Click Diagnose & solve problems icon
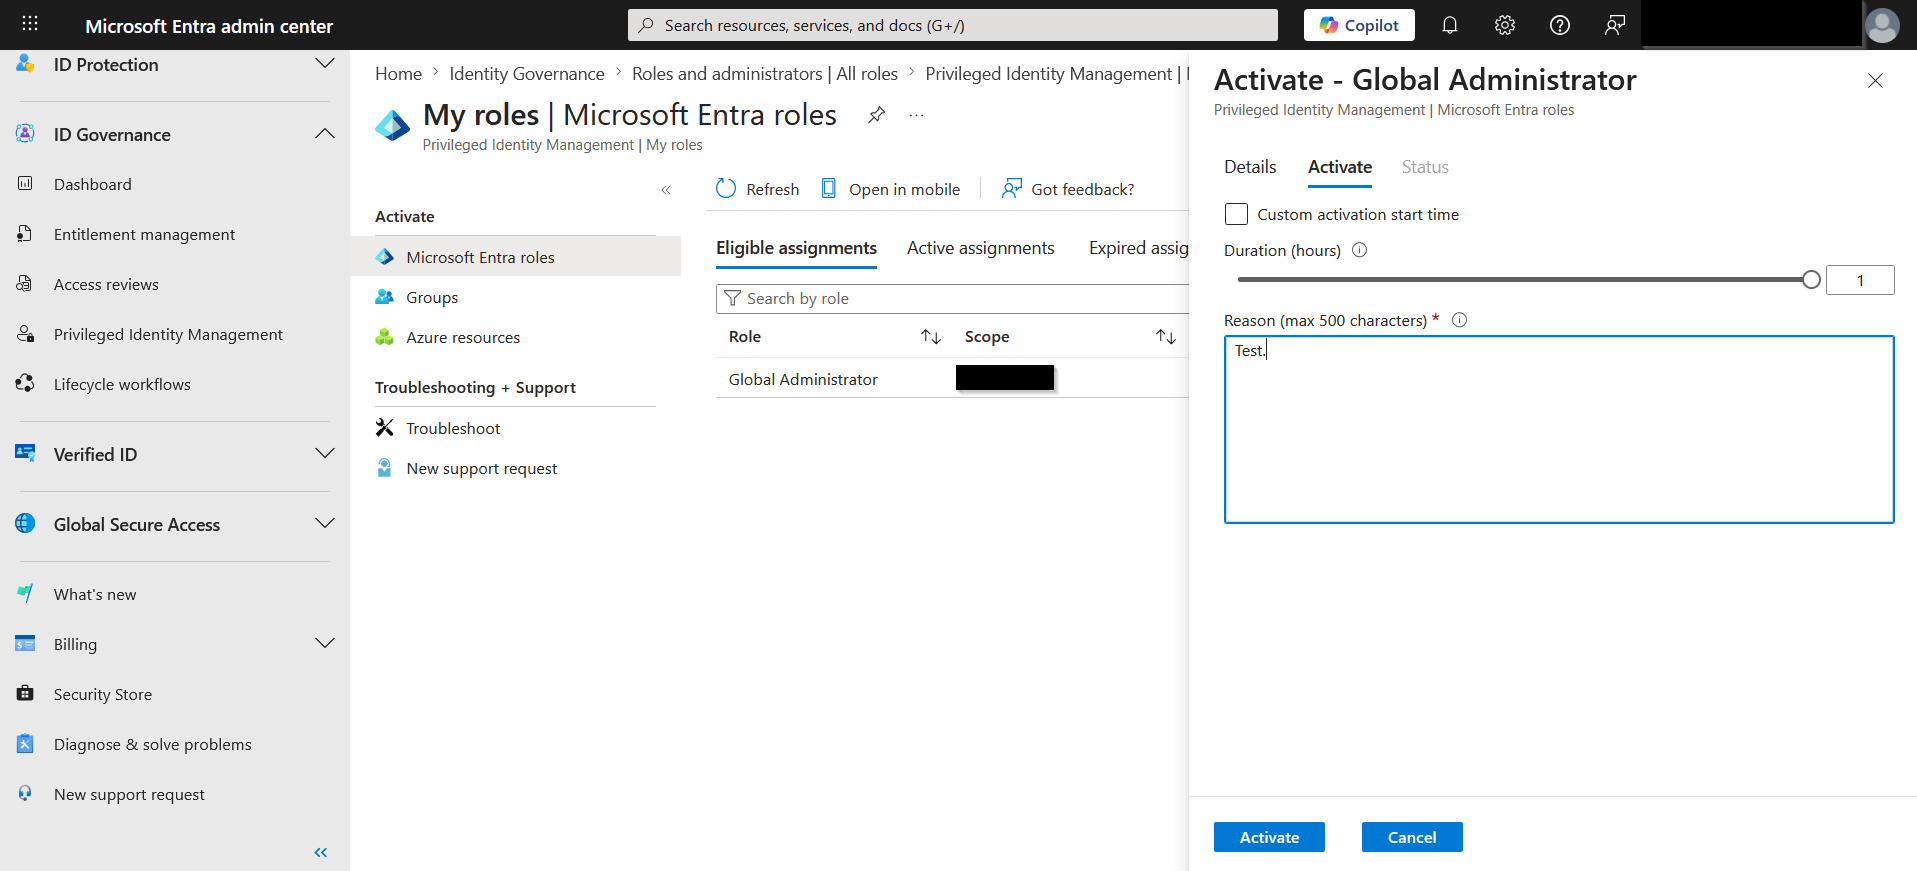Image resolution: width=1917 pixels, height=871 pixels. click(x=25, y=743)
